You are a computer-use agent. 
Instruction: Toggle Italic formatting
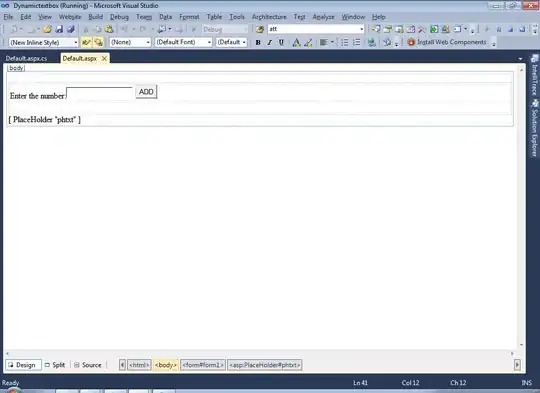(269, 42)
